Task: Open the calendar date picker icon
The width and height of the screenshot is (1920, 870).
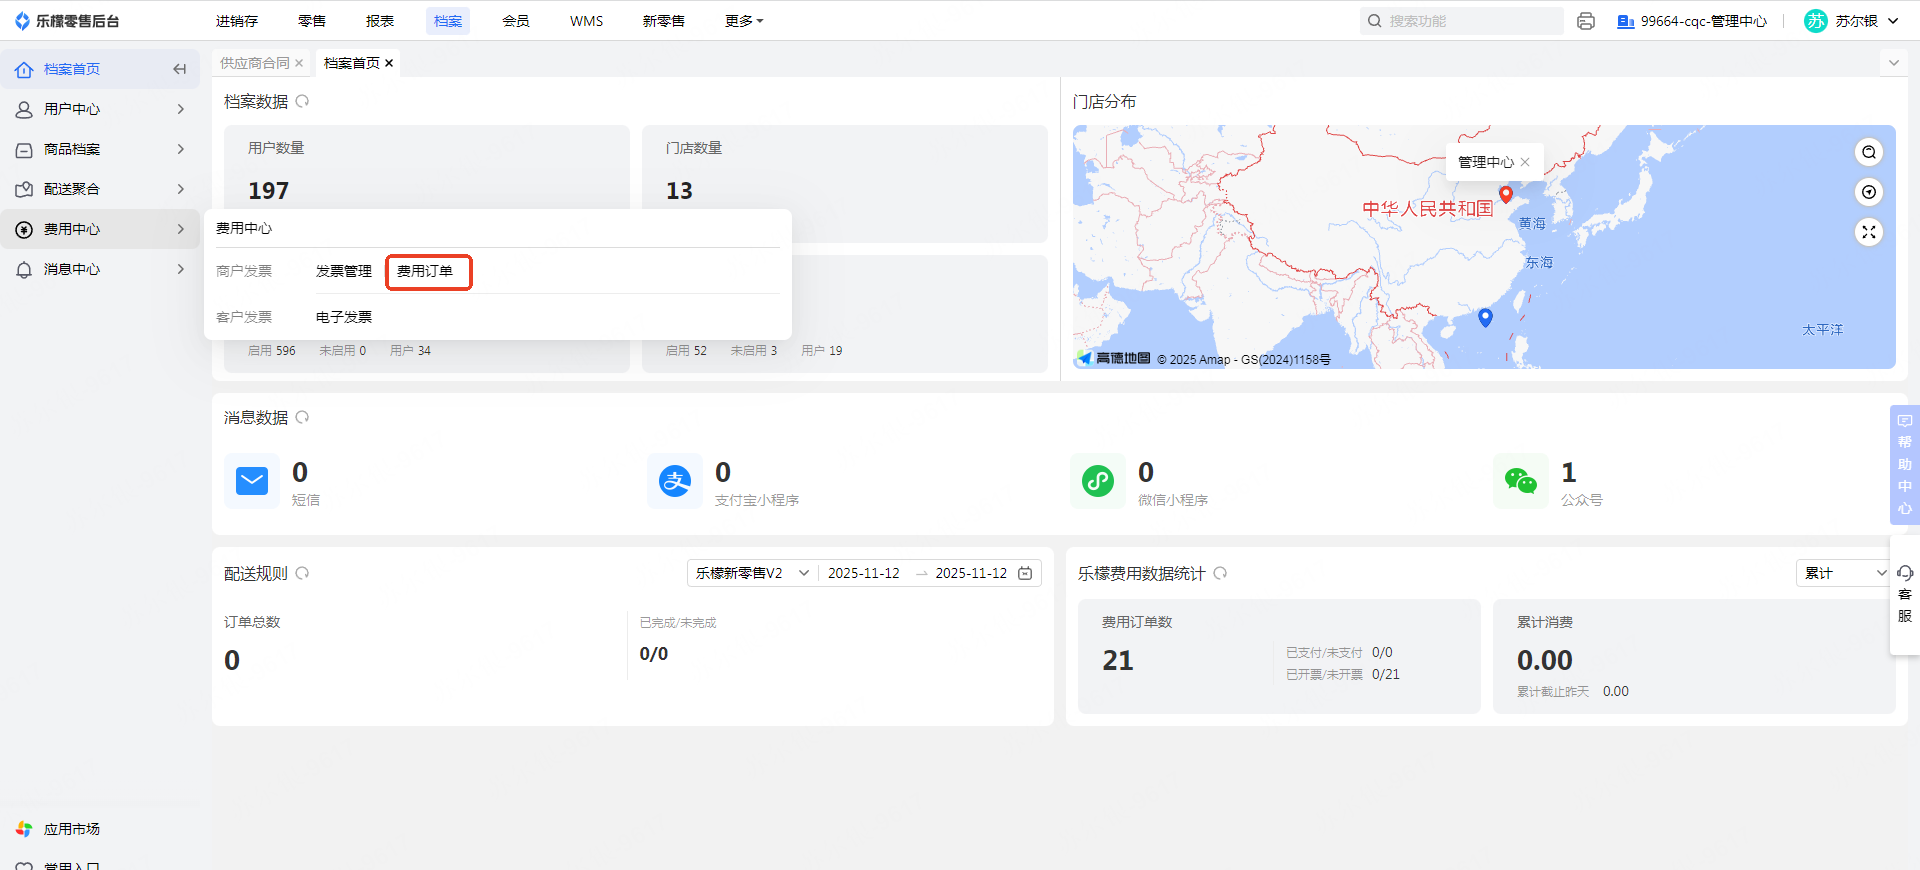Action: [1025, 573]
